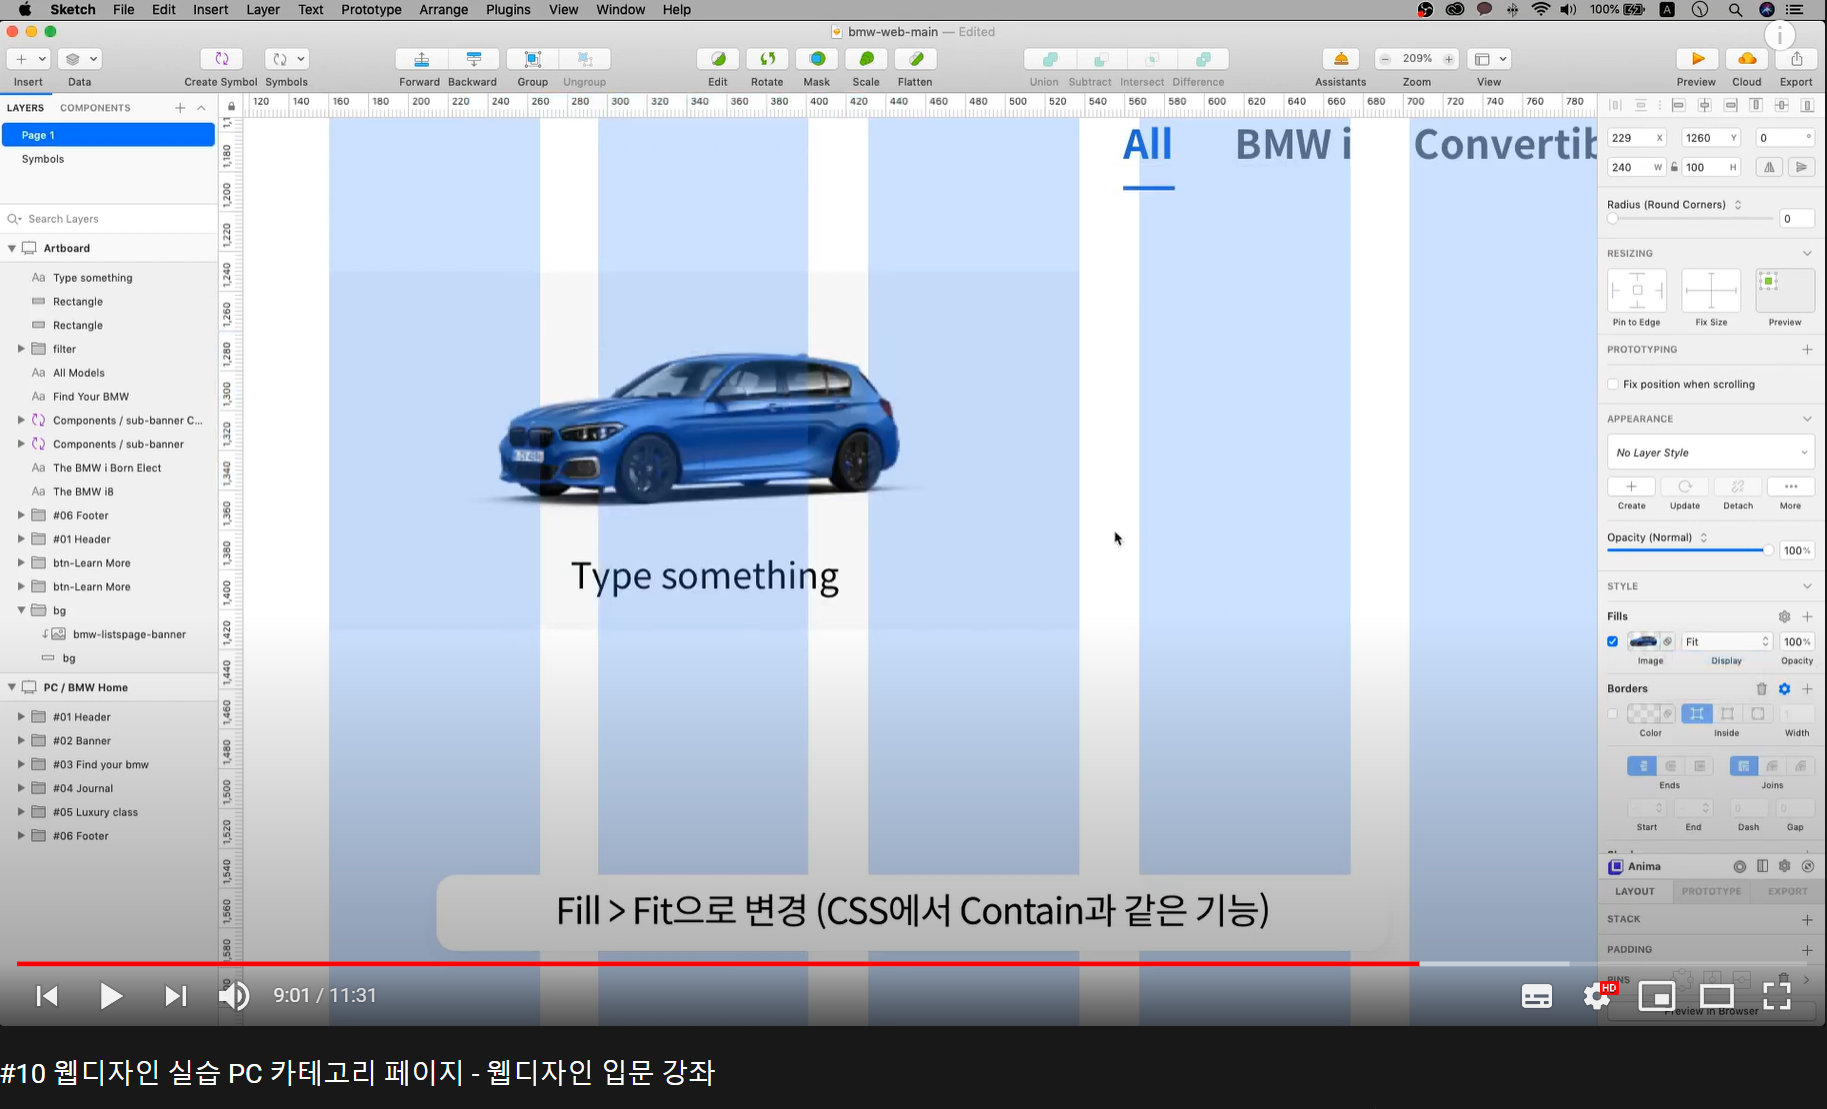Click the Mask tool icon
Viewport: 1827px width, 1109px height.
(x=817, y=59)
